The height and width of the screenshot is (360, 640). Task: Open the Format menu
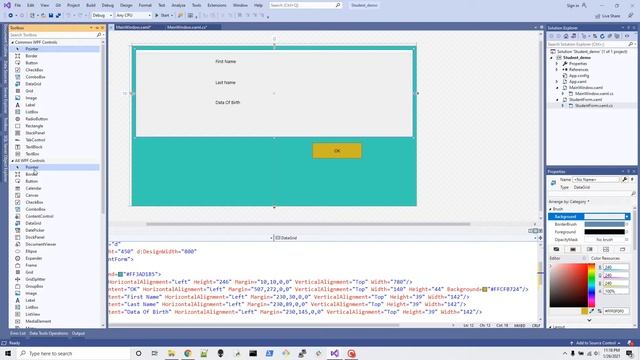point(145,5)
